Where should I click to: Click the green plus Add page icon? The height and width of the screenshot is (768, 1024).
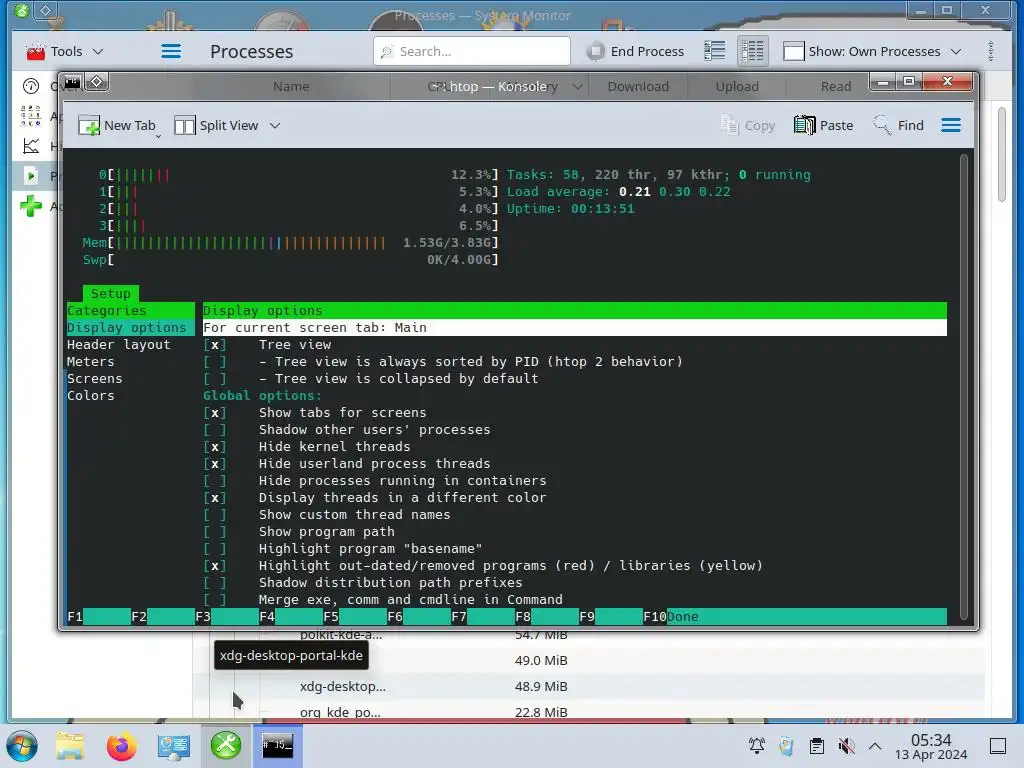pyautogui.click(x=31, y=206)
